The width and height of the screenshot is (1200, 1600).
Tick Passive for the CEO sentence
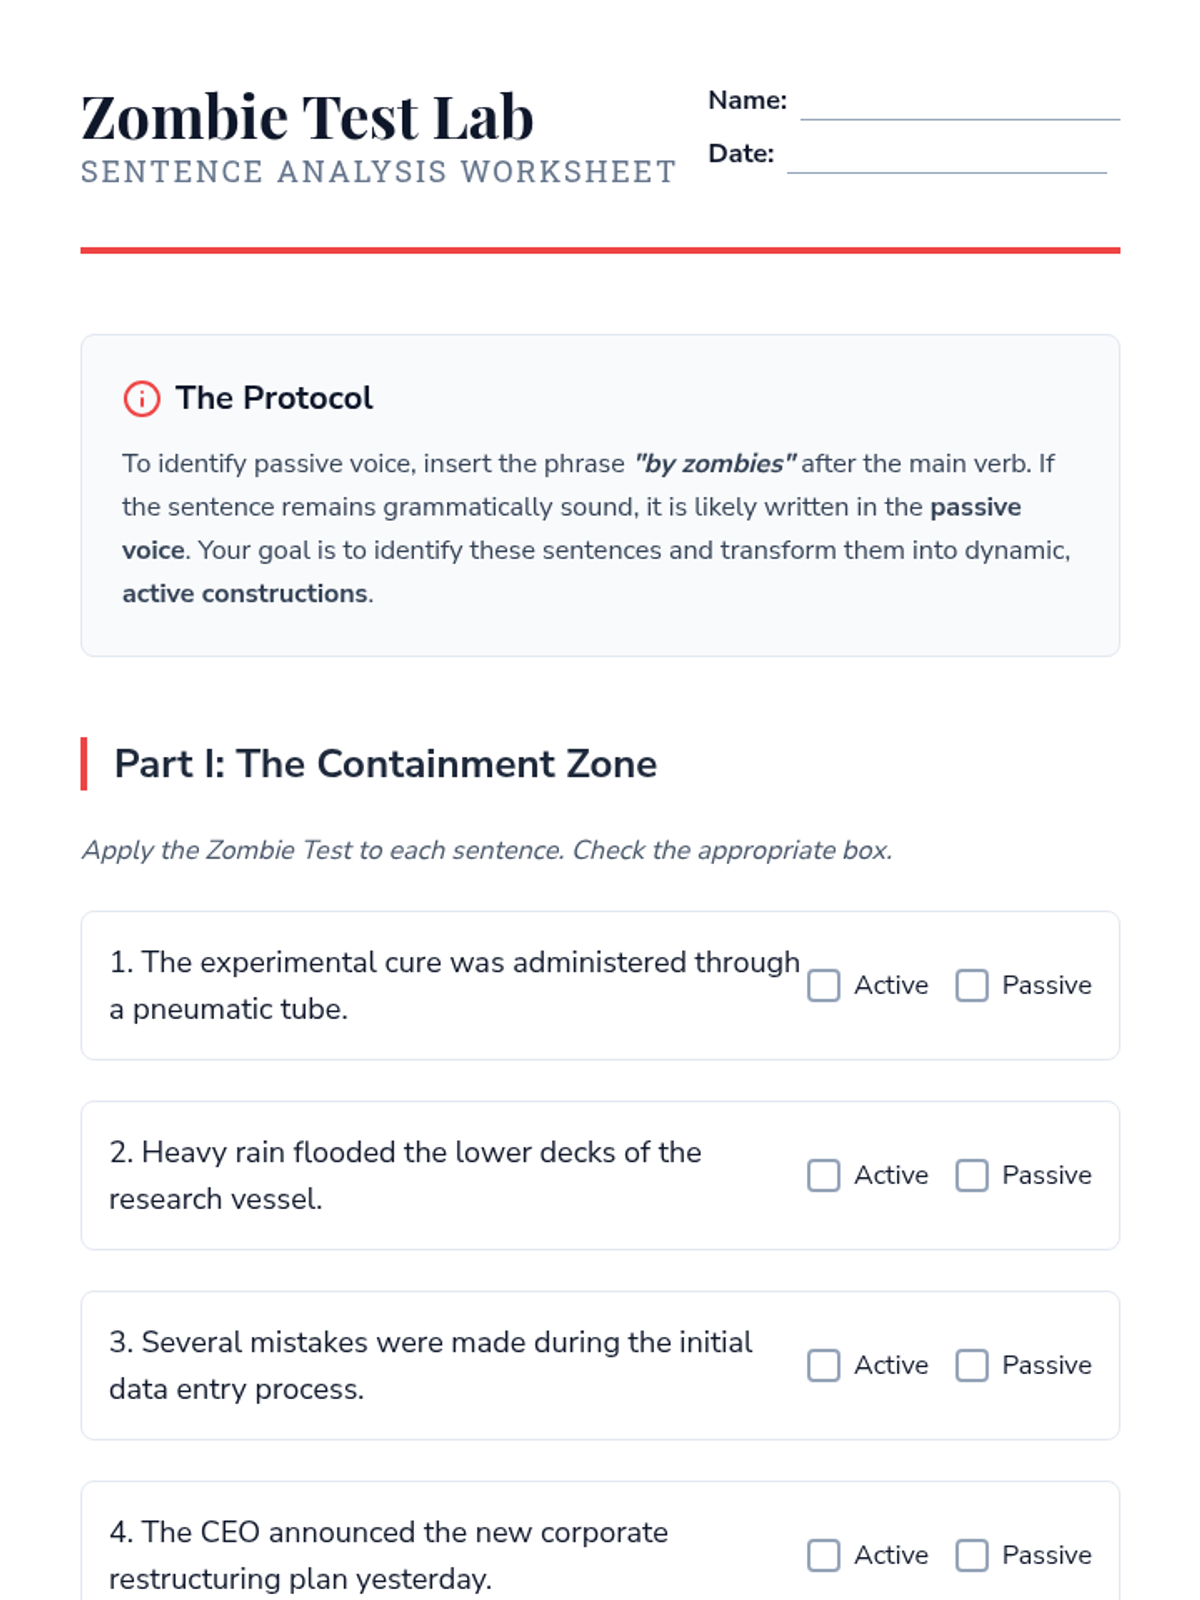[x=971, y=1555]
